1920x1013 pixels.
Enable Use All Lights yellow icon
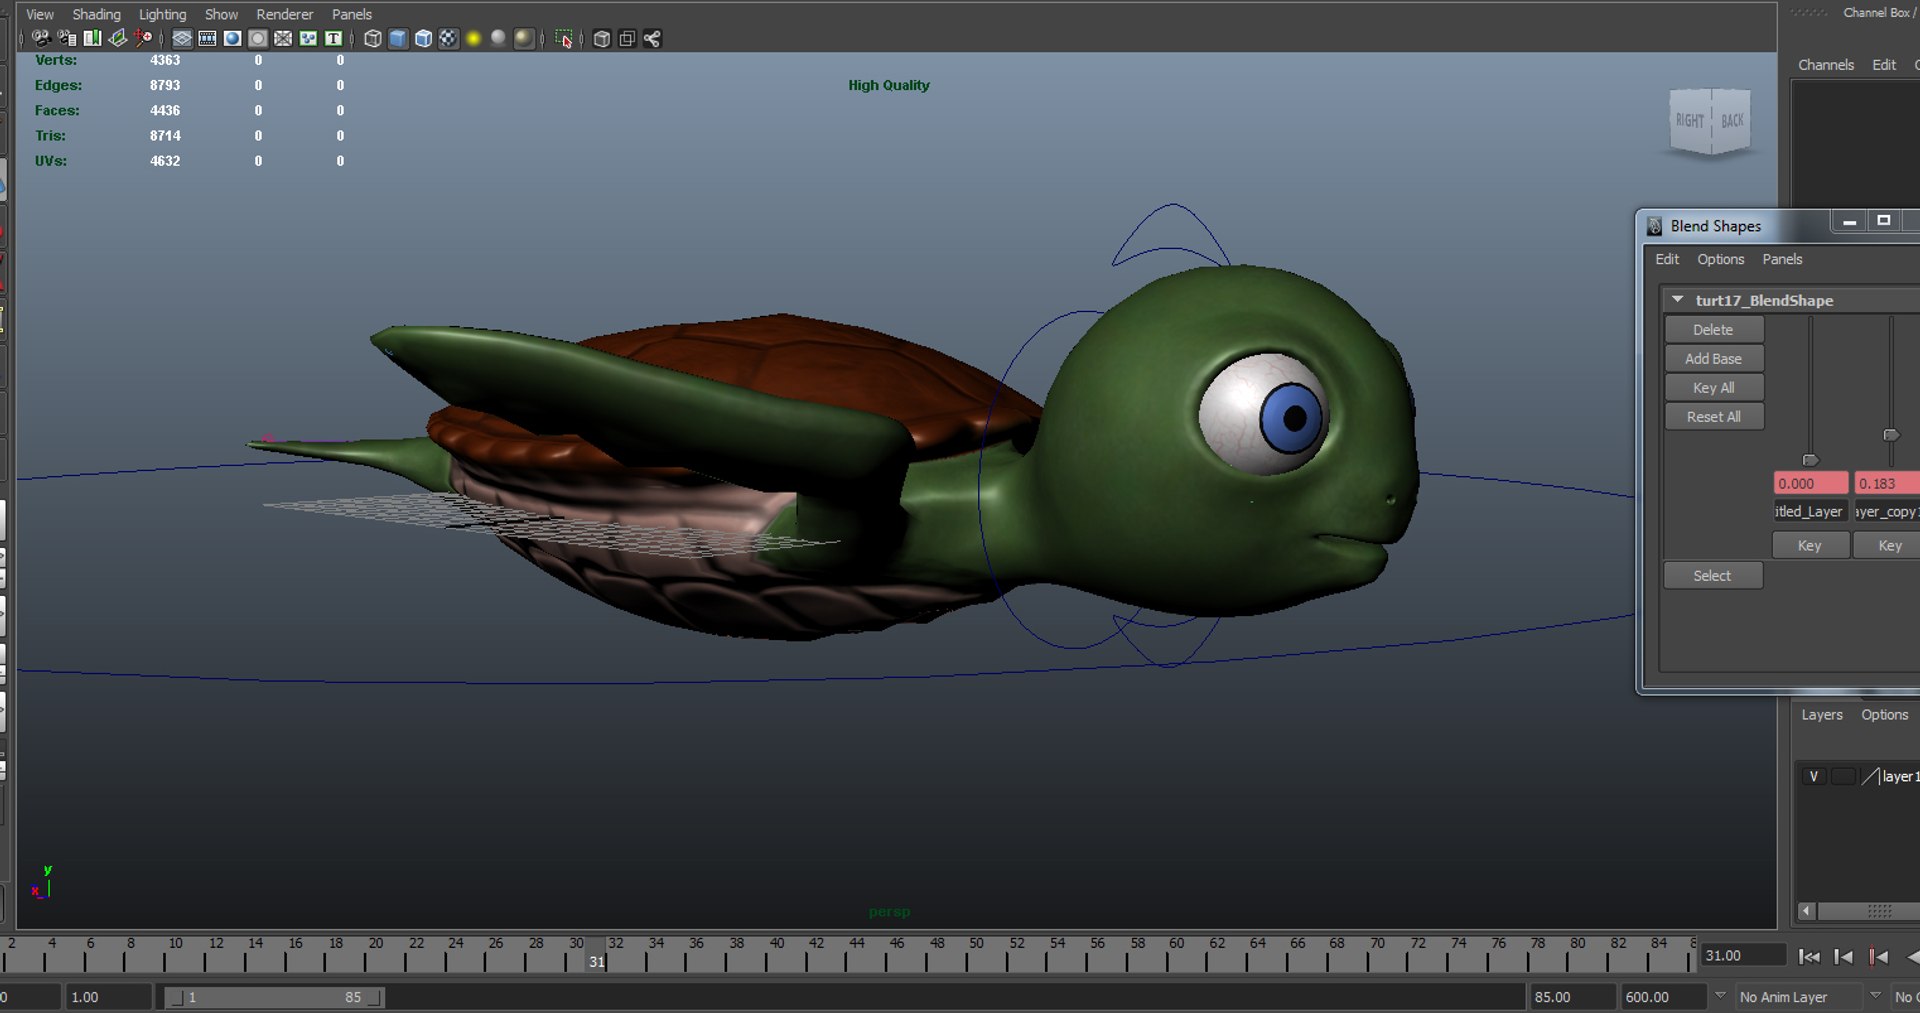coord(473,38)
